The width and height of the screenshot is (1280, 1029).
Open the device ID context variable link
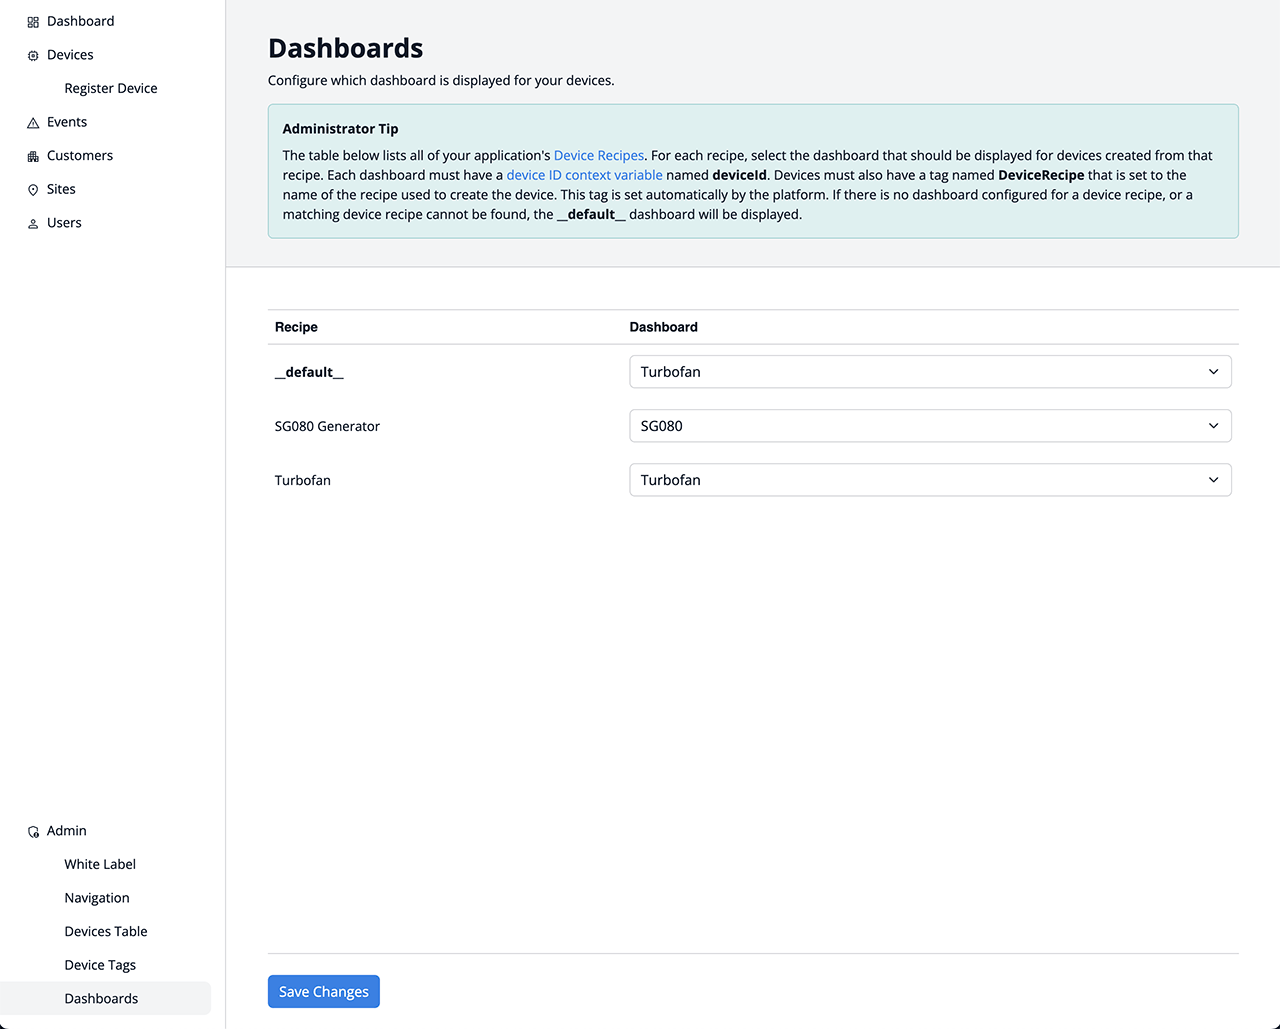pos(584,175)
